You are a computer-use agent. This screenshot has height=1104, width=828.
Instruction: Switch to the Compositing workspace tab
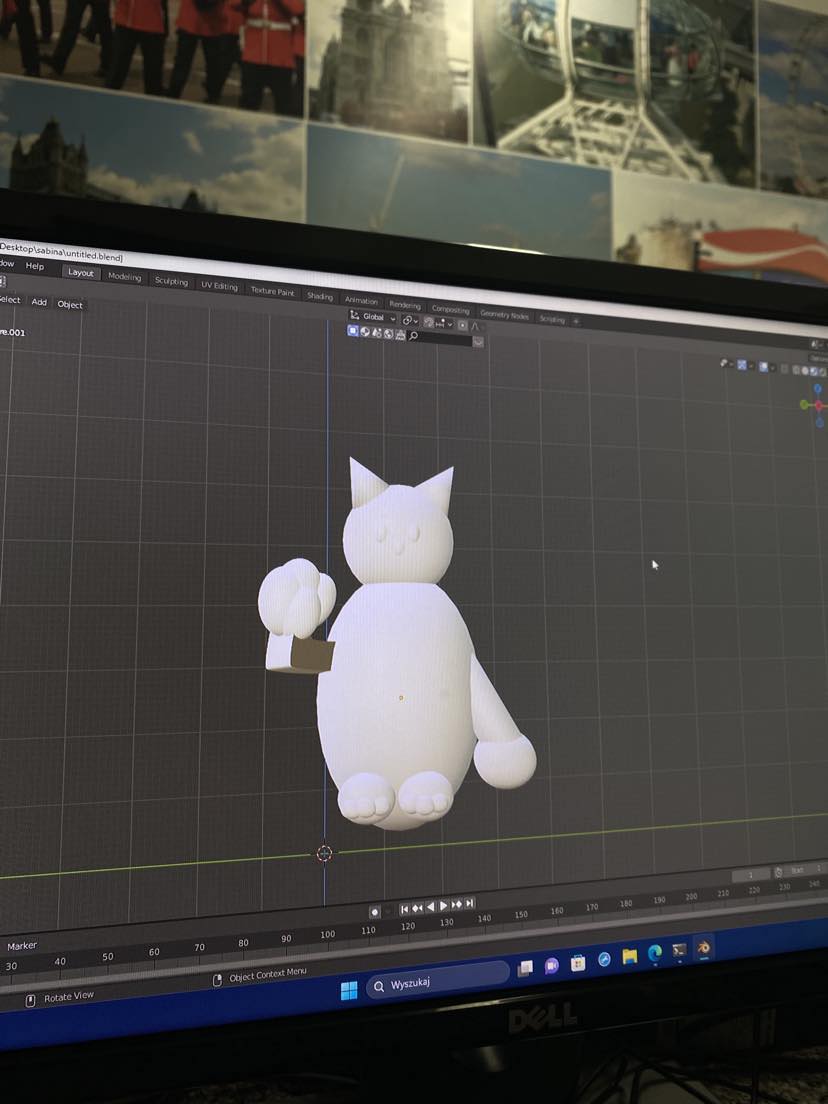coord(450,309)
